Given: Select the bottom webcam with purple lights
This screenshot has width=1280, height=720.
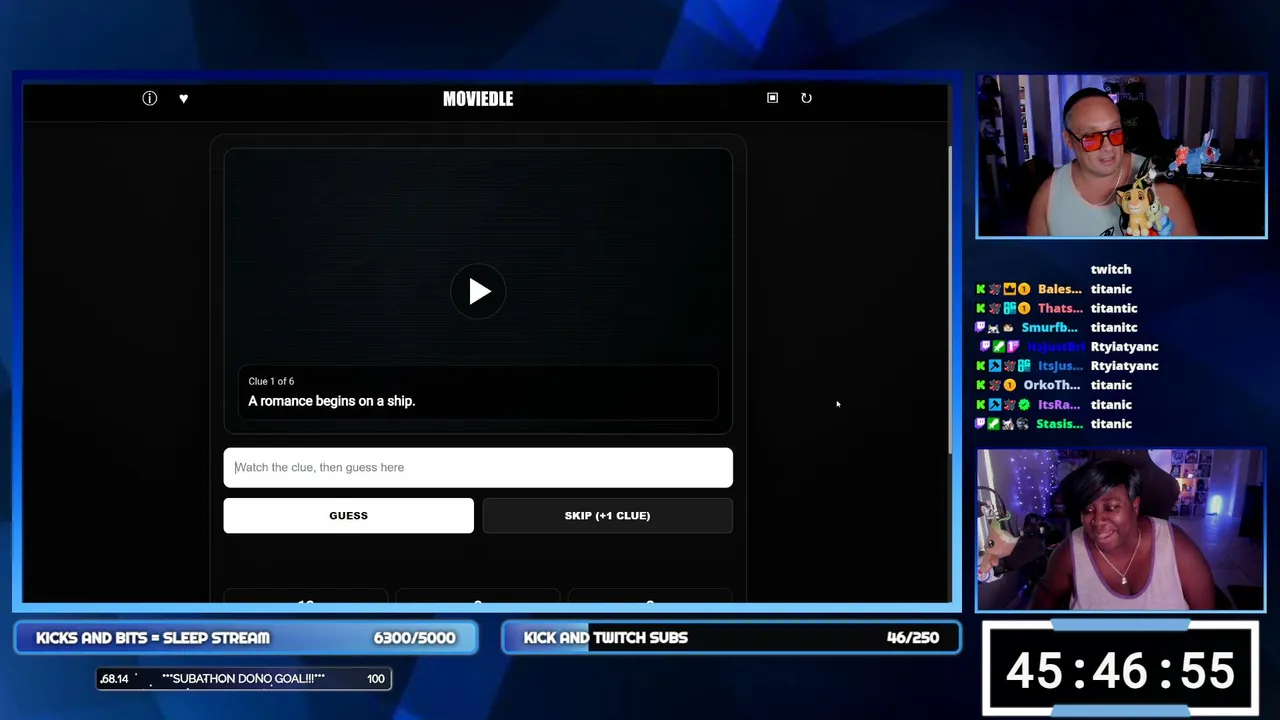Looking at the screenshot, I should pyautogui.click(x=1121, y=529).
